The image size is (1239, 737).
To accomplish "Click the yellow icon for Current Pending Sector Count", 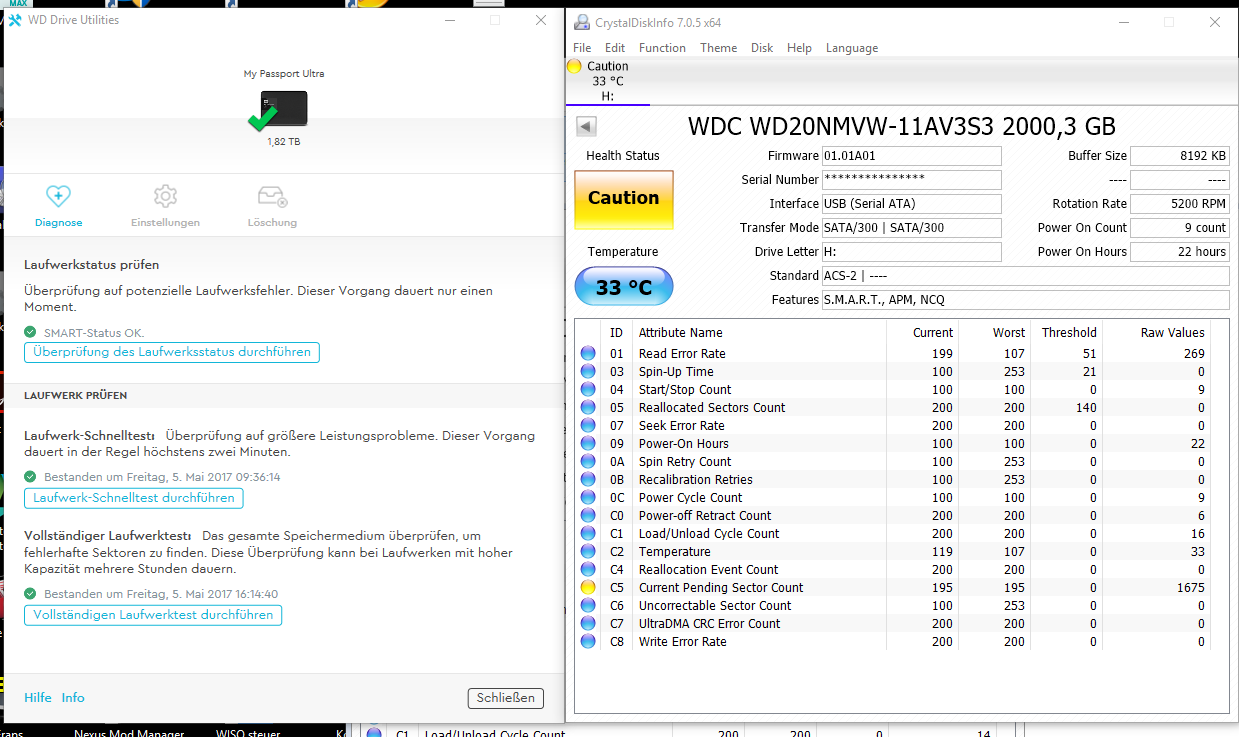I will (x=588, y=587).
